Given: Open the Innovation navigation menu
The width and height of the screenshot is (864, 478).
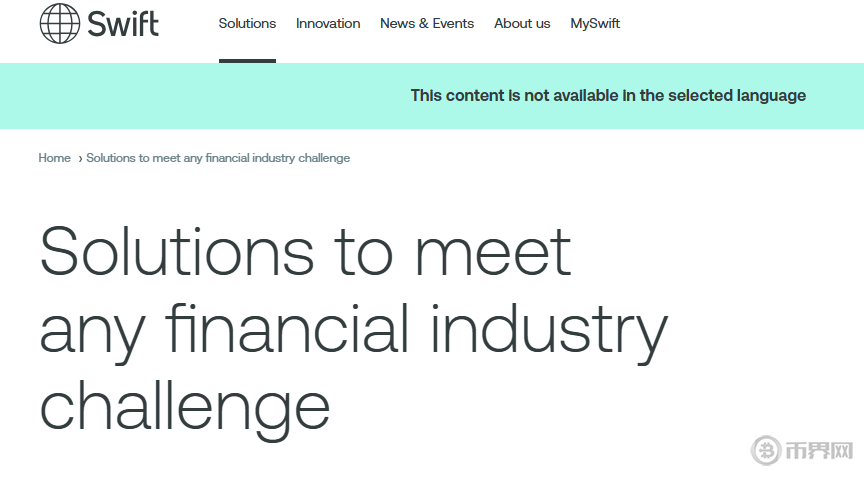Looking at the screenshot, I should pyautogui.click(x=328, y=23).
